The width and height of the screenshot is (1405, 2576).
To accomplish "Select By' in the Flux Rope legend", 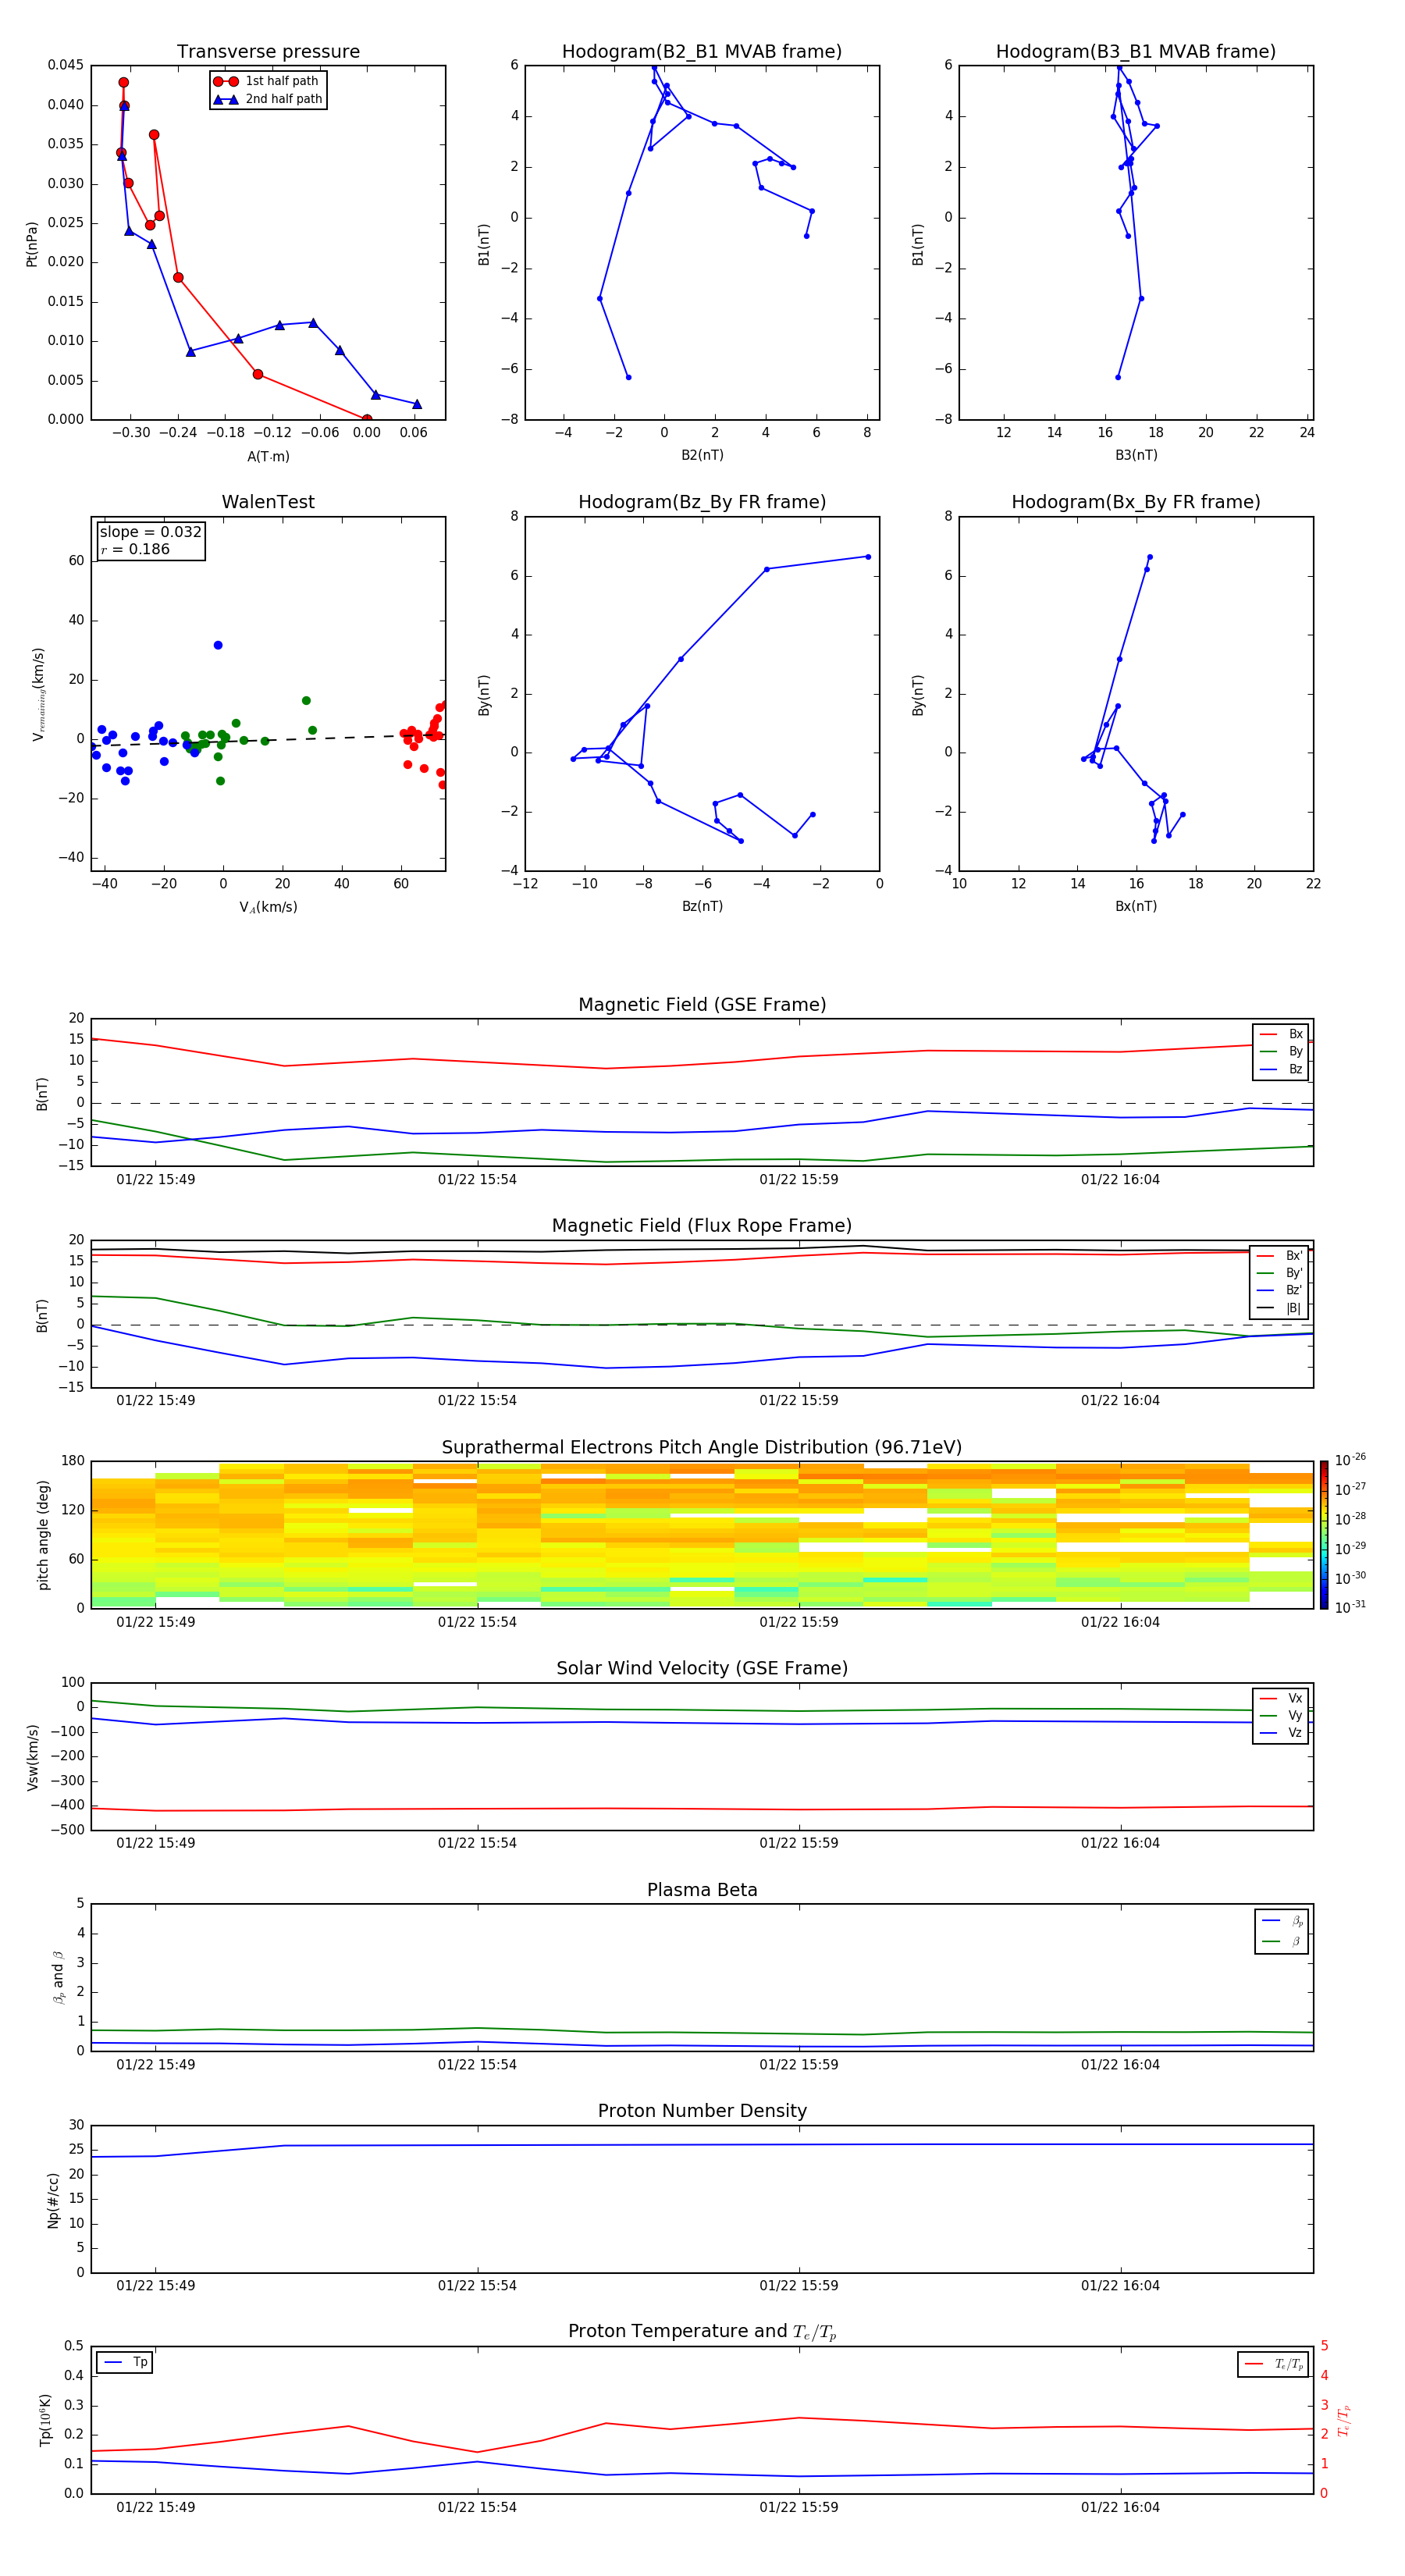I will pos(1280,1273).
